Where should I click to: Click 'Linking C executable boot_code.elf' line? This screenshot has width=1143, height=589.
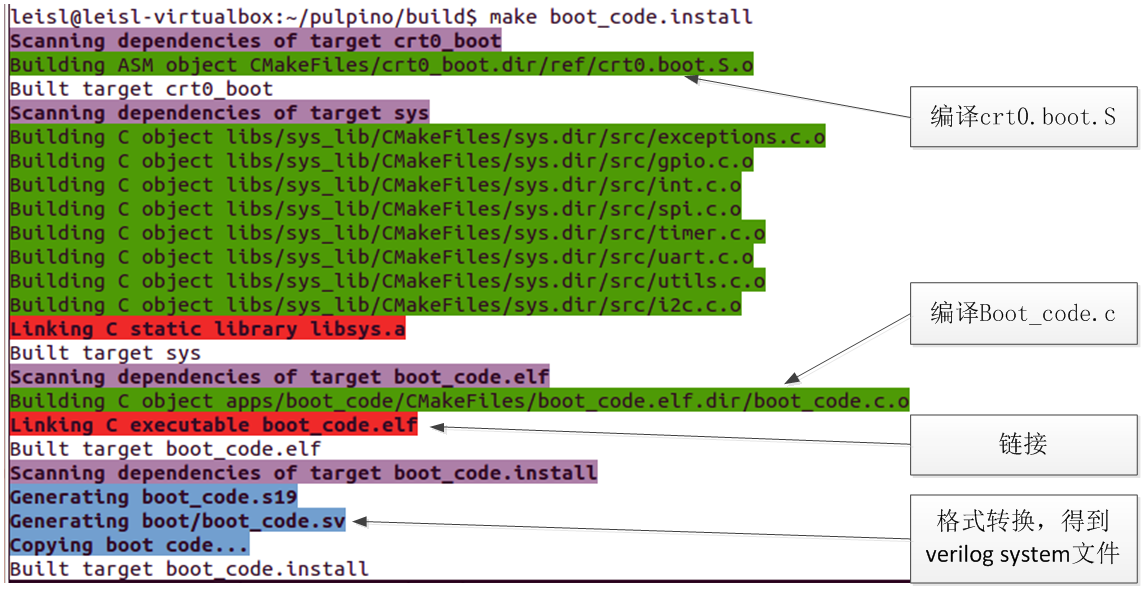tap(213, 425)
